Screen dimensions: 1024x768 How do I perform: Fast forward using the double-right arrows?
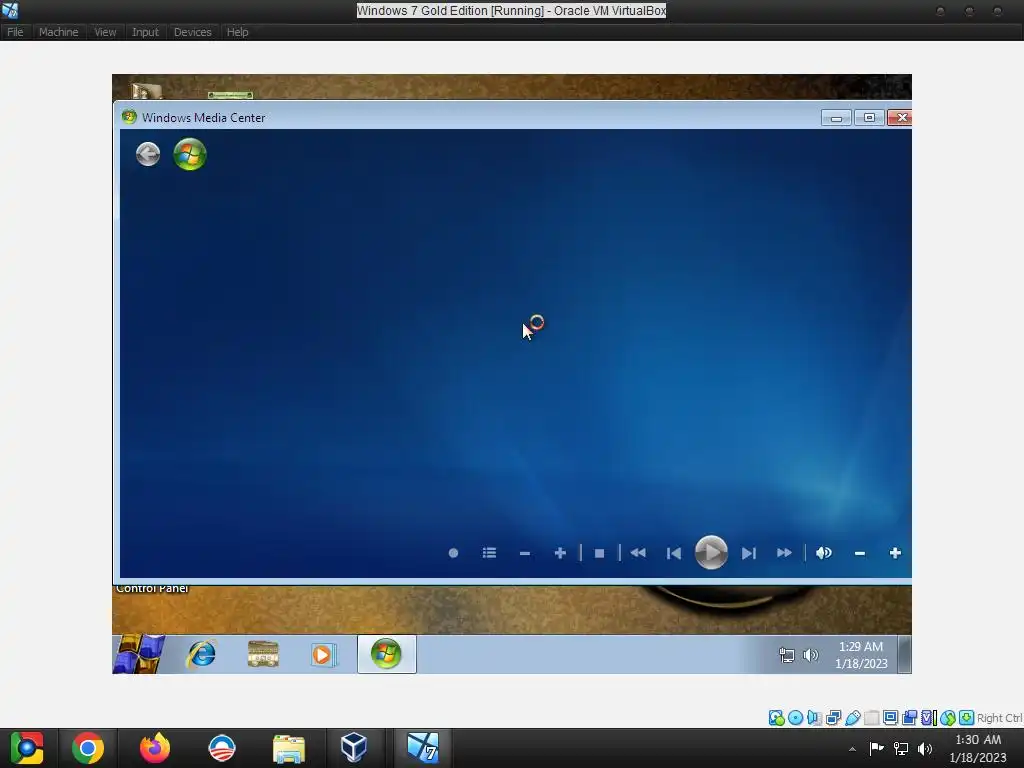[x=784, y=553]
